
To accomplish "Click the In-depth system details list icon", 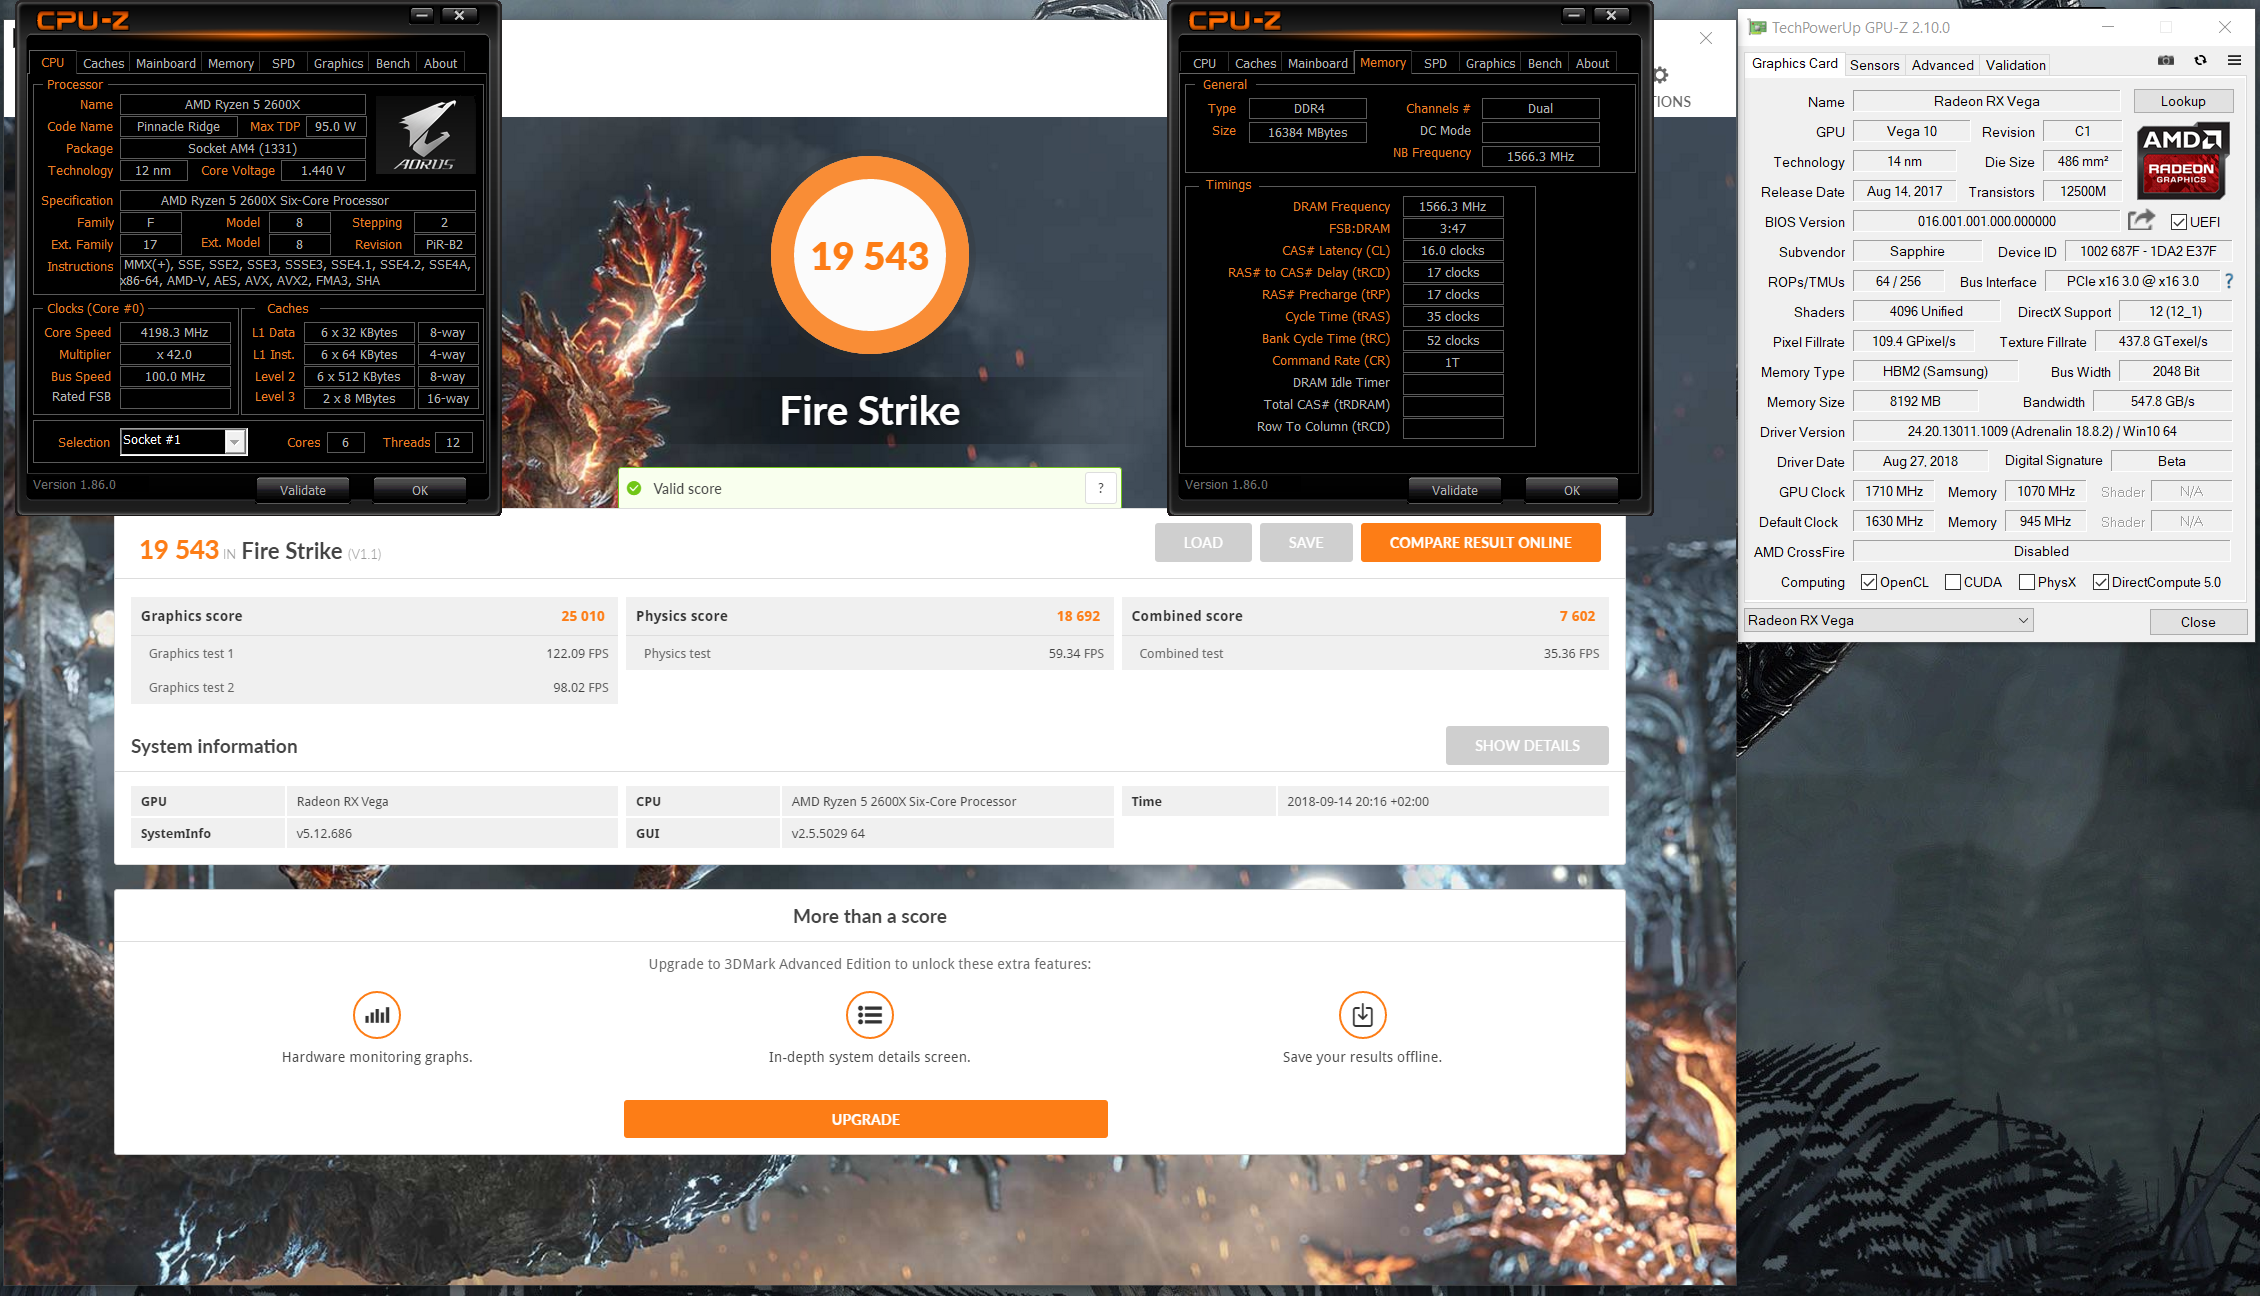I will [870, 1015].
